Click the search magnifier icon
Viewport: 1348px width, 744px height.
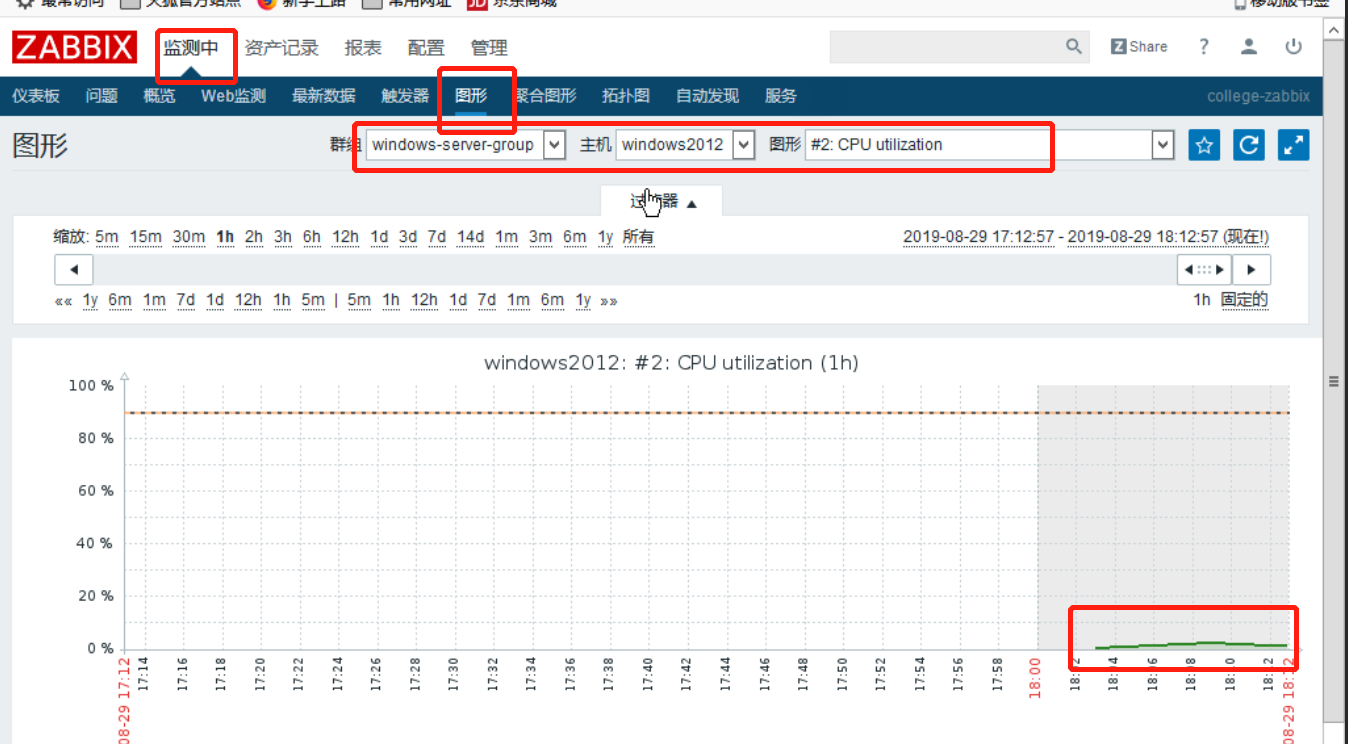point(1074,46)
